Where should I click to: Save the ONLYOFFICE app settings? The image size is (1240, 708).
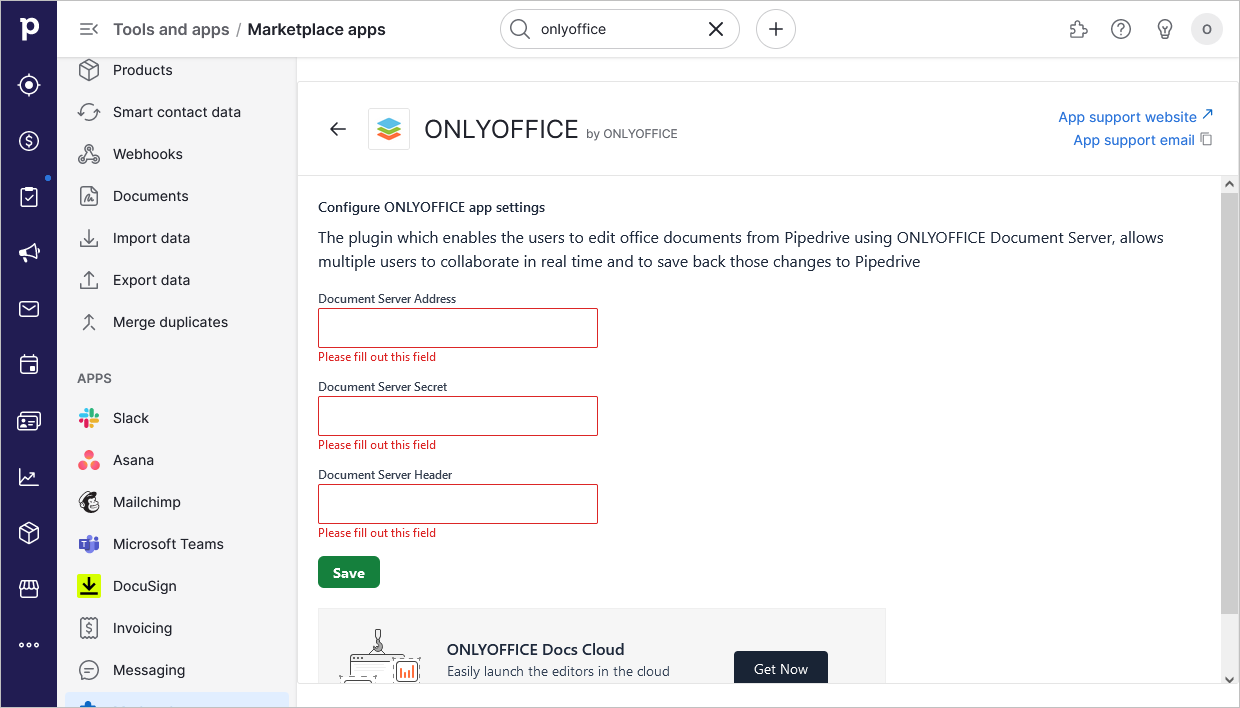click(x=348, y=571)
